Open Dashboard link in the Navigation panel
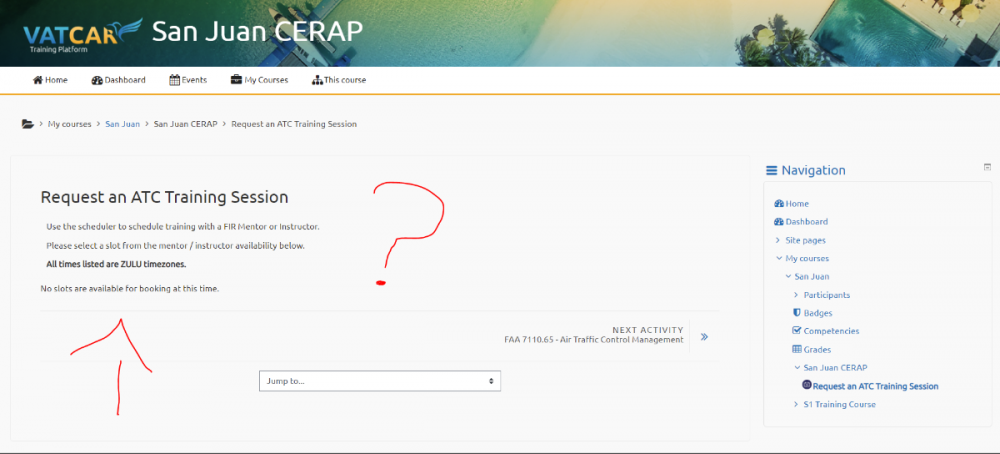This screenshot has height=454, width=1000. pyautogui.click(x=806, y=222)
